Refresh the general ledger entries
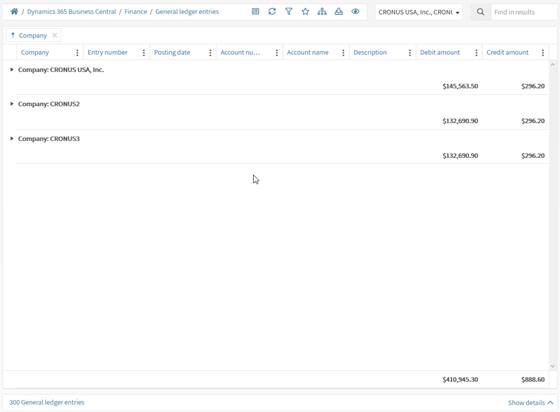Viewport: 560px width, 412px height. [x=272, y=11]
